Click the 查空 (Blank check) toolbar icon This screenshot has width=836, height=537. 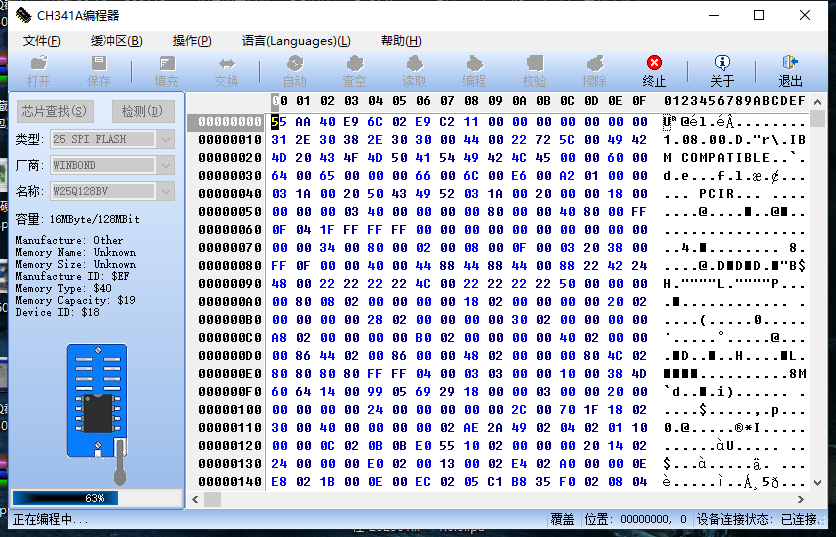point(354,70)
